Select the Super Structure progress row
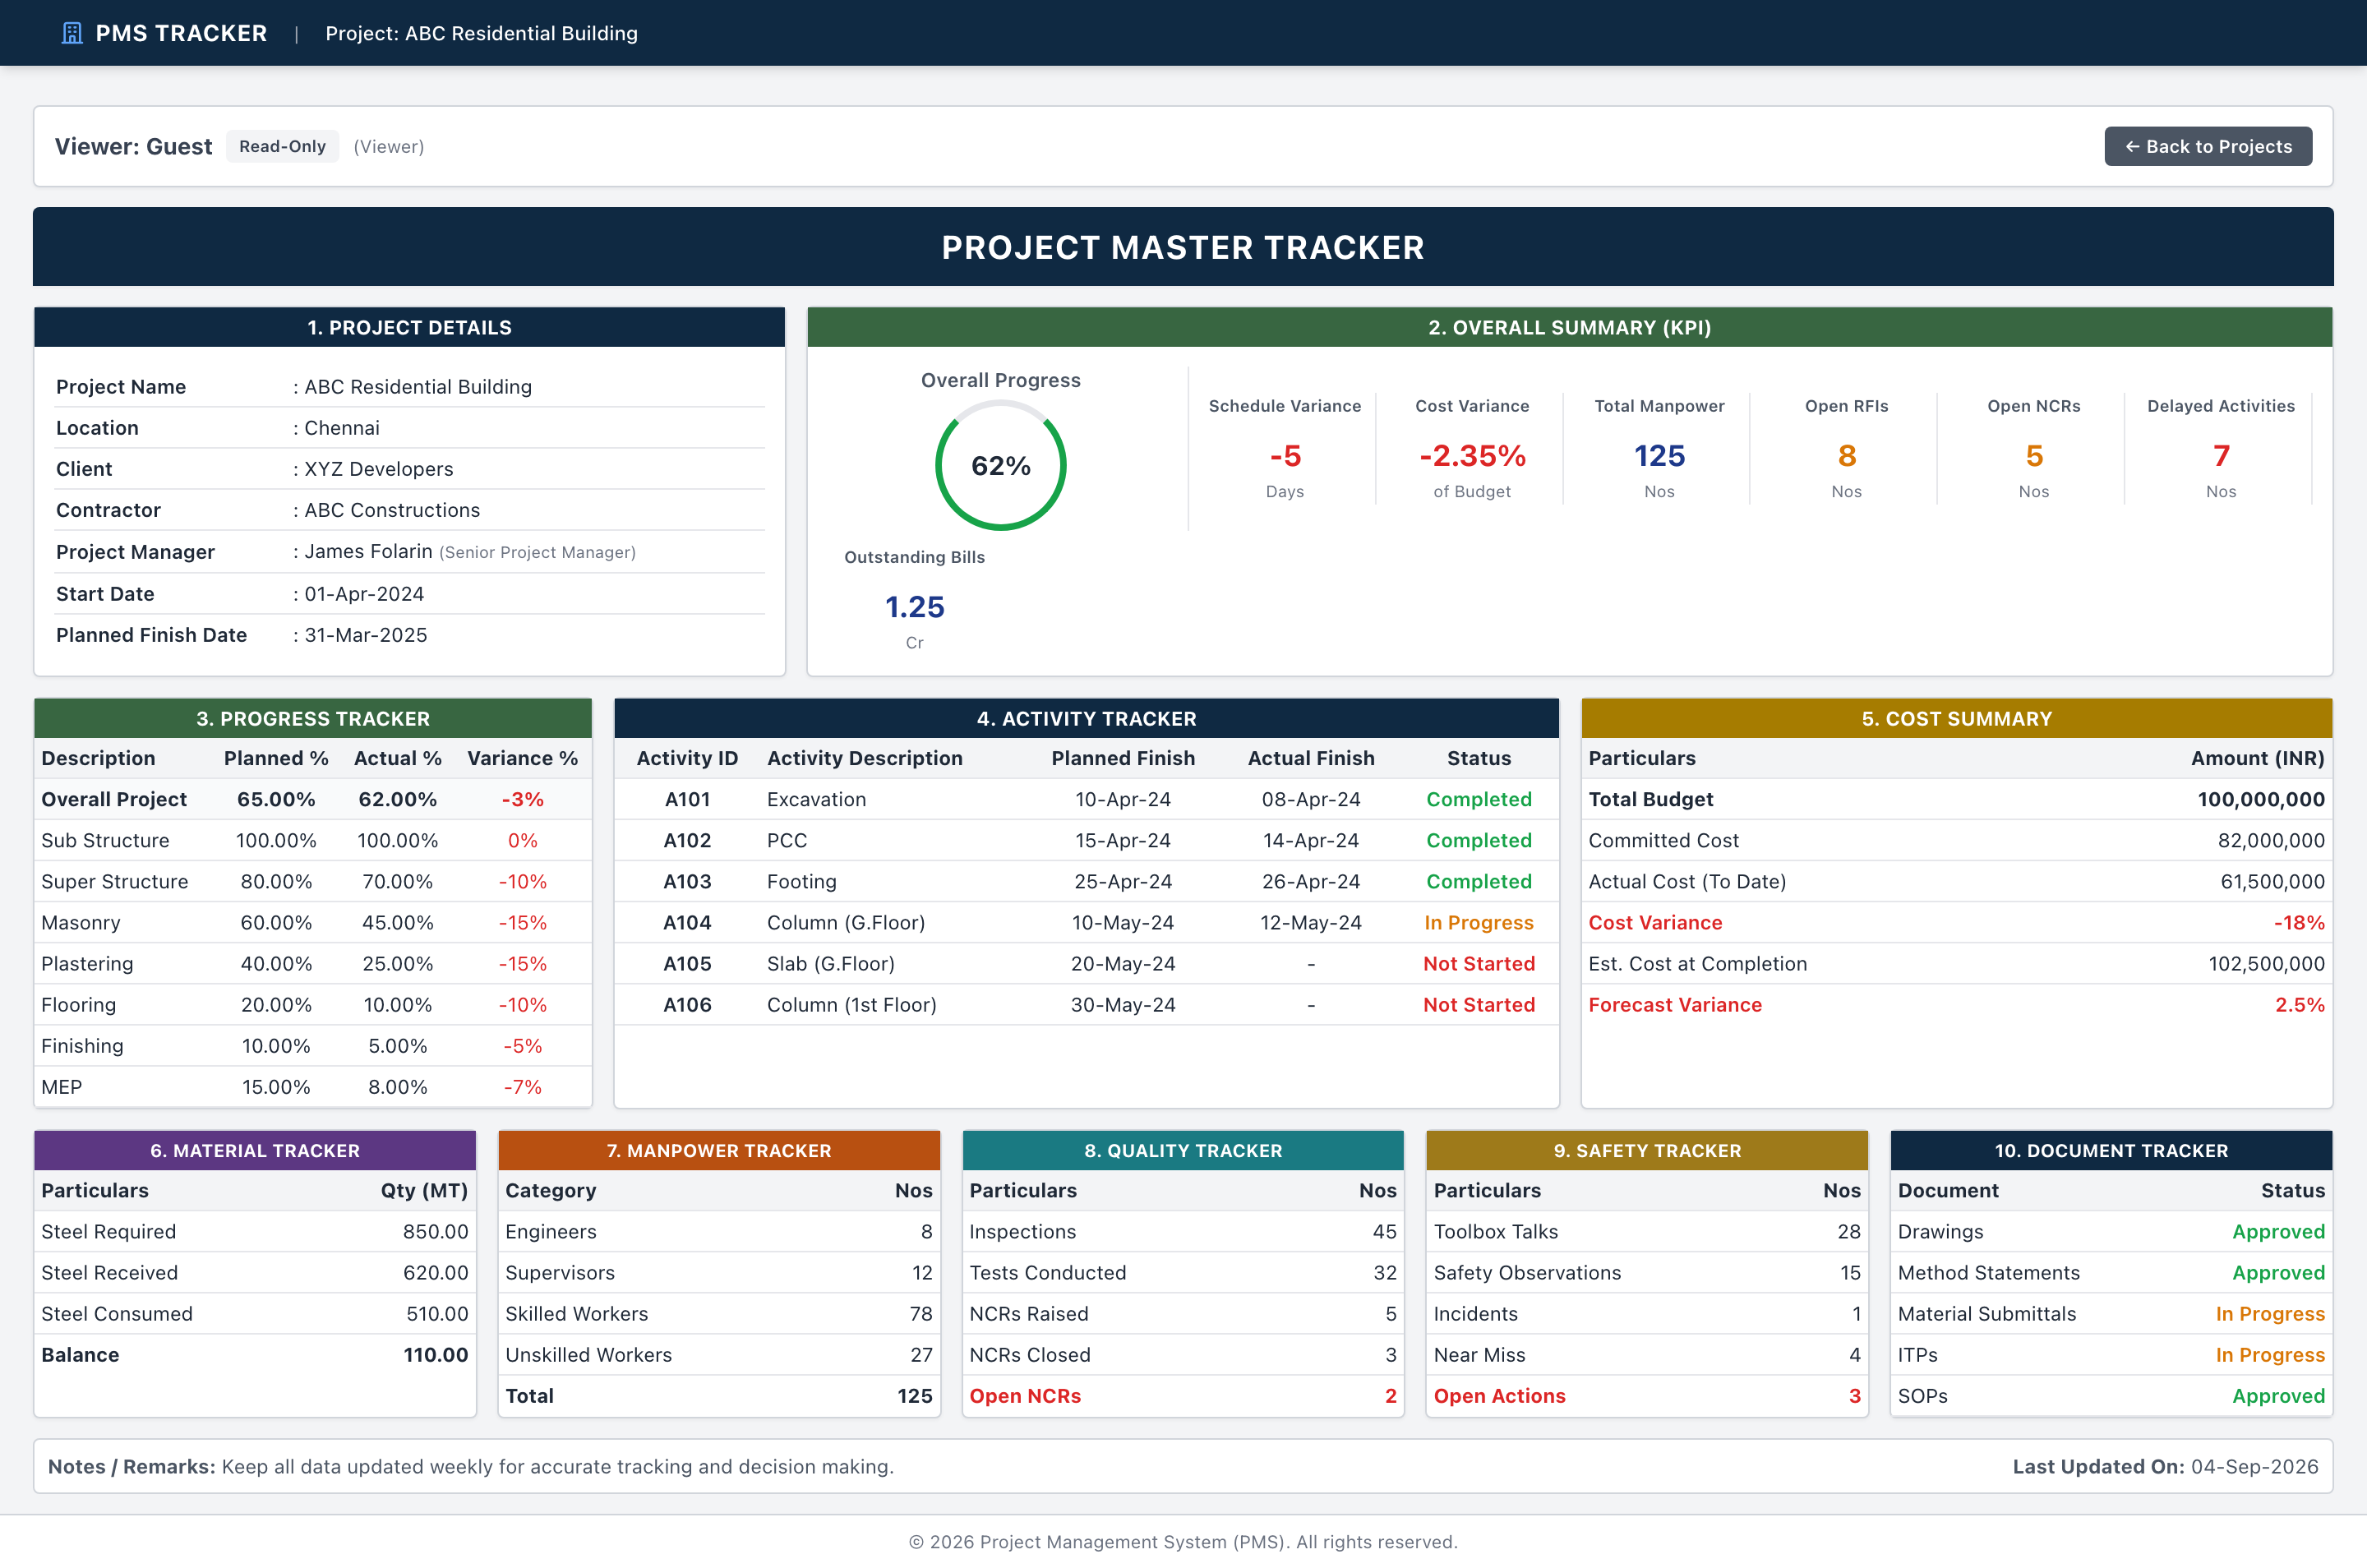The image size is (2367, 1568). click(x=313, y=881)
